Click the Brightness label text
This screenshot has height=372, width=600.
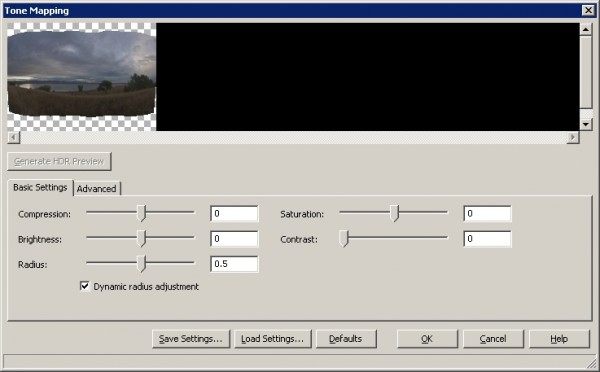click(x=40, y=240)
